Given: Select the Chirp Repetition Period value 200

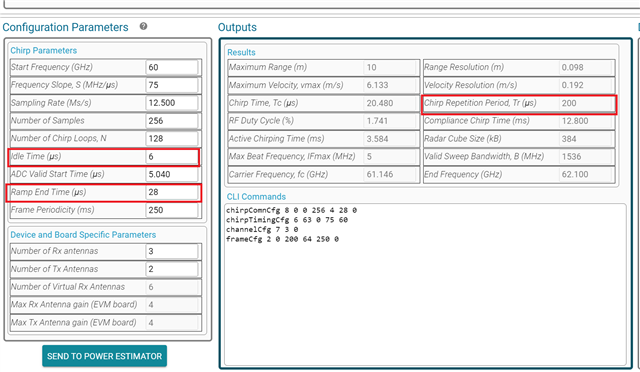Looking at the screenshot, I should (x=585, y=103).
